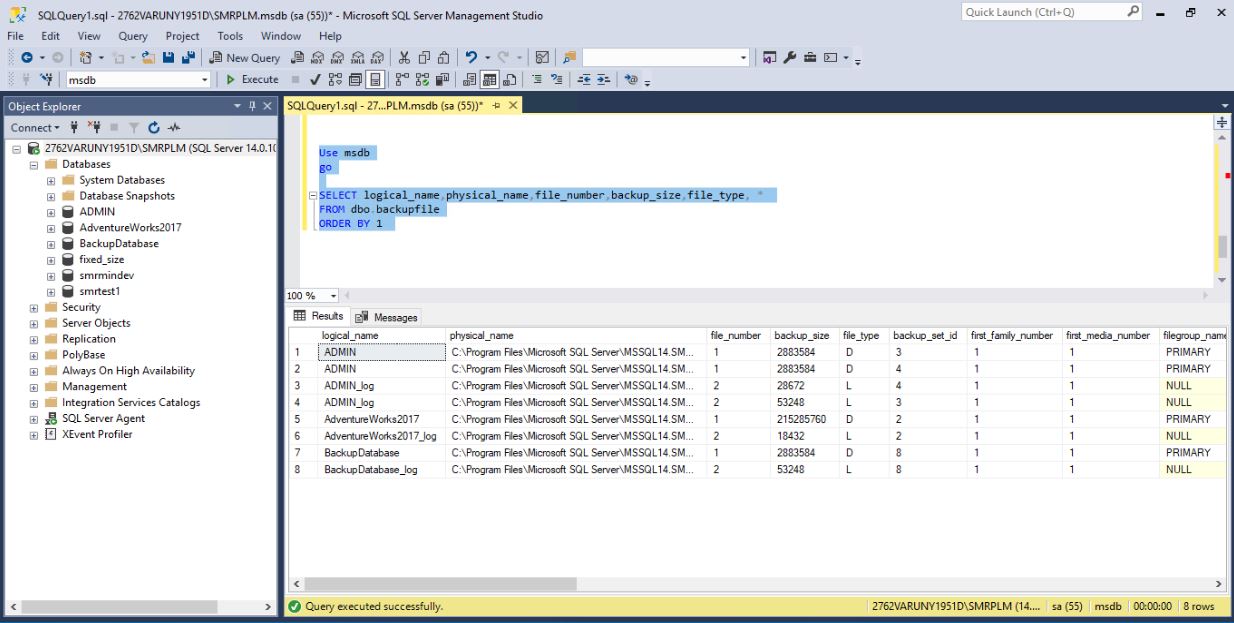Click the Paste clipboard icon
The image size is (1234, 623).
point(445,58)
